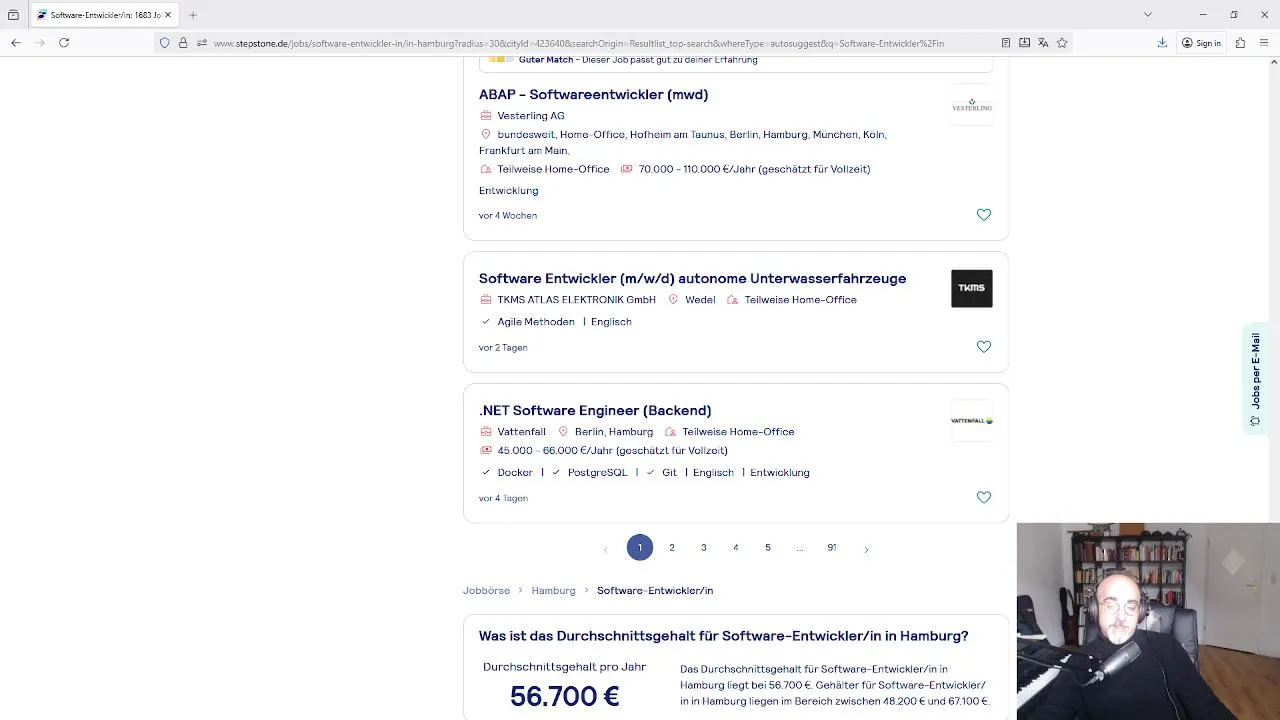Screen dimensions: 1280x720
Task: Click the PostgreSQL skill tag
Action: tap(598, 473)
